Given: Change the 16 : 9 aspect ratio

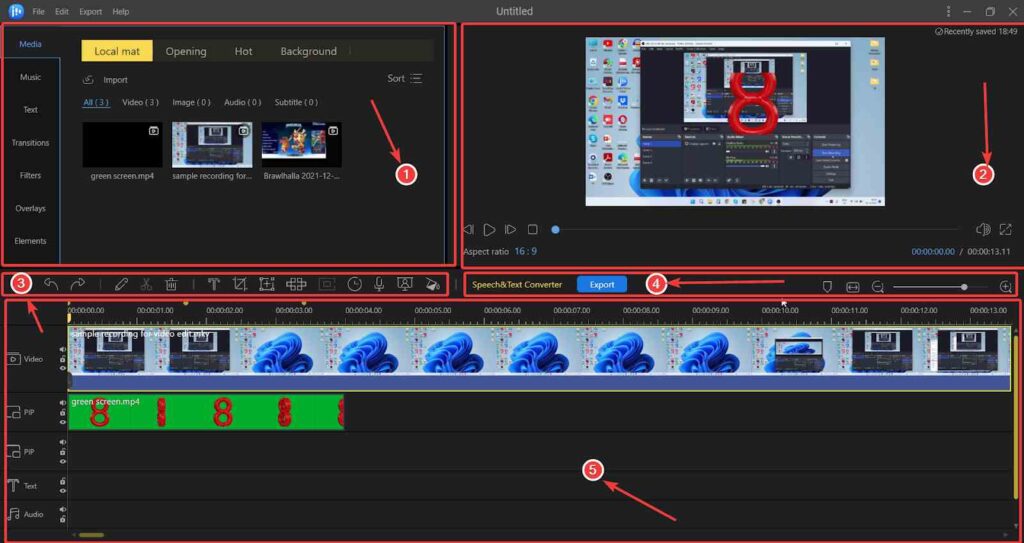Looking at the screenshot, I should [526, 251].
